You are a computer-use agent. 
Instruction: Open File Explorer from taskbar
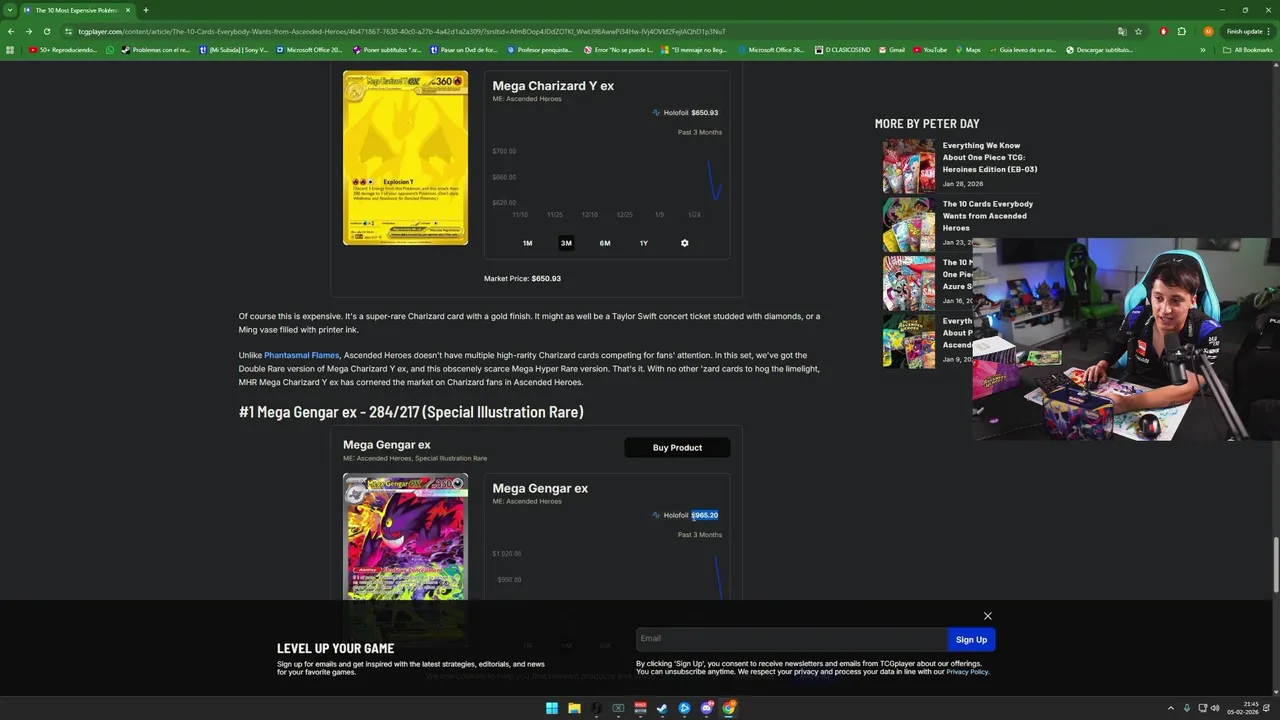[574, 708]
